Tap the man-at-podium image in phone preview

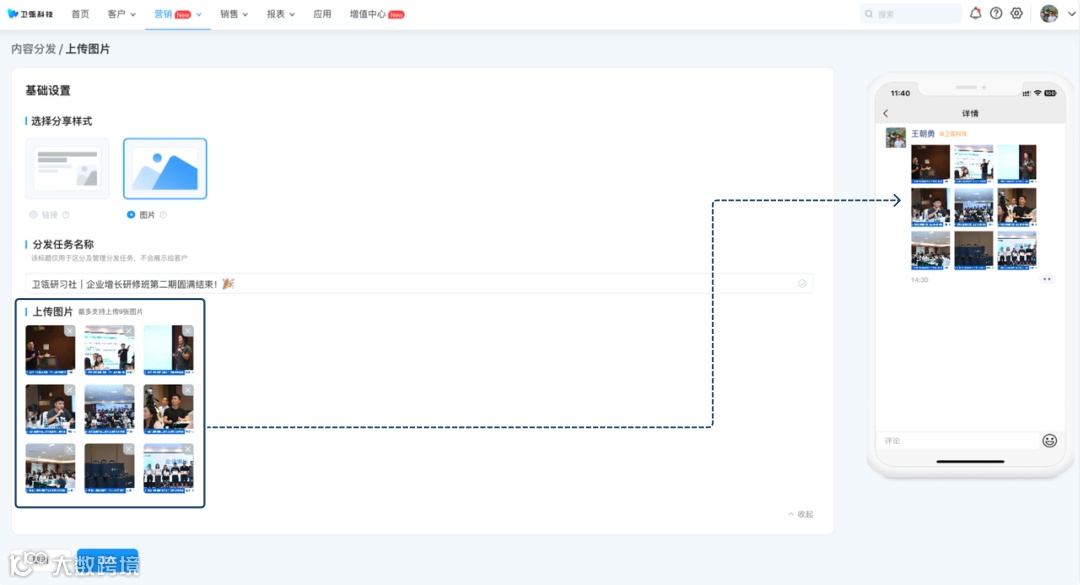[x=931, y=163]
